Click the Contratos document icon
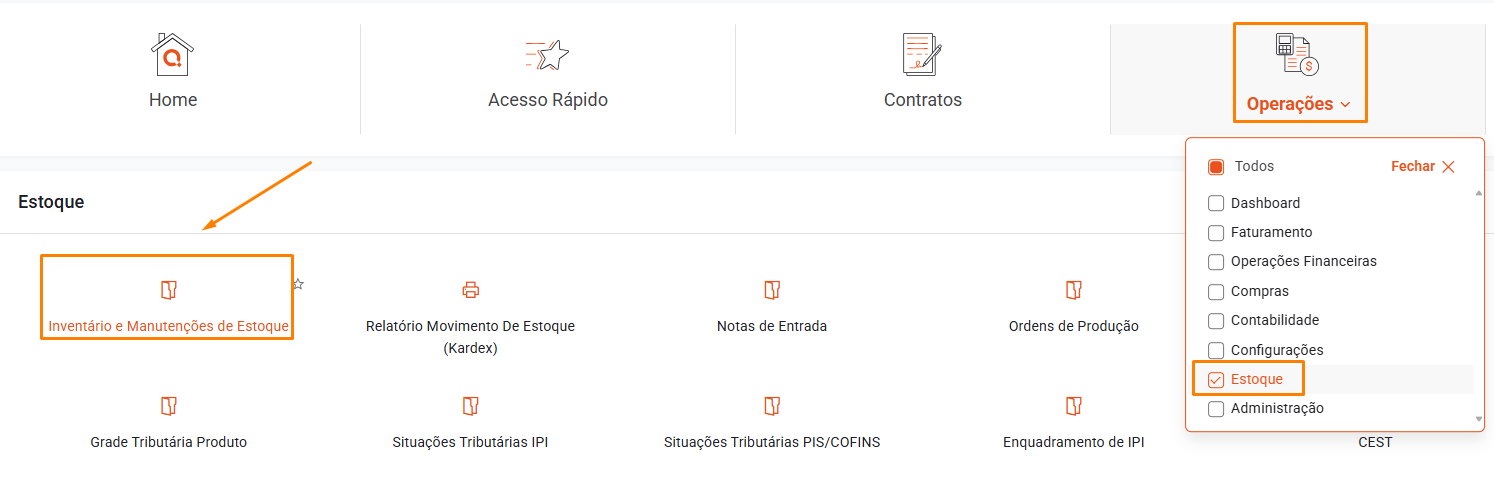Image resolution: width=1494 pixels, height=491 pixels. [x=922, y=54]
